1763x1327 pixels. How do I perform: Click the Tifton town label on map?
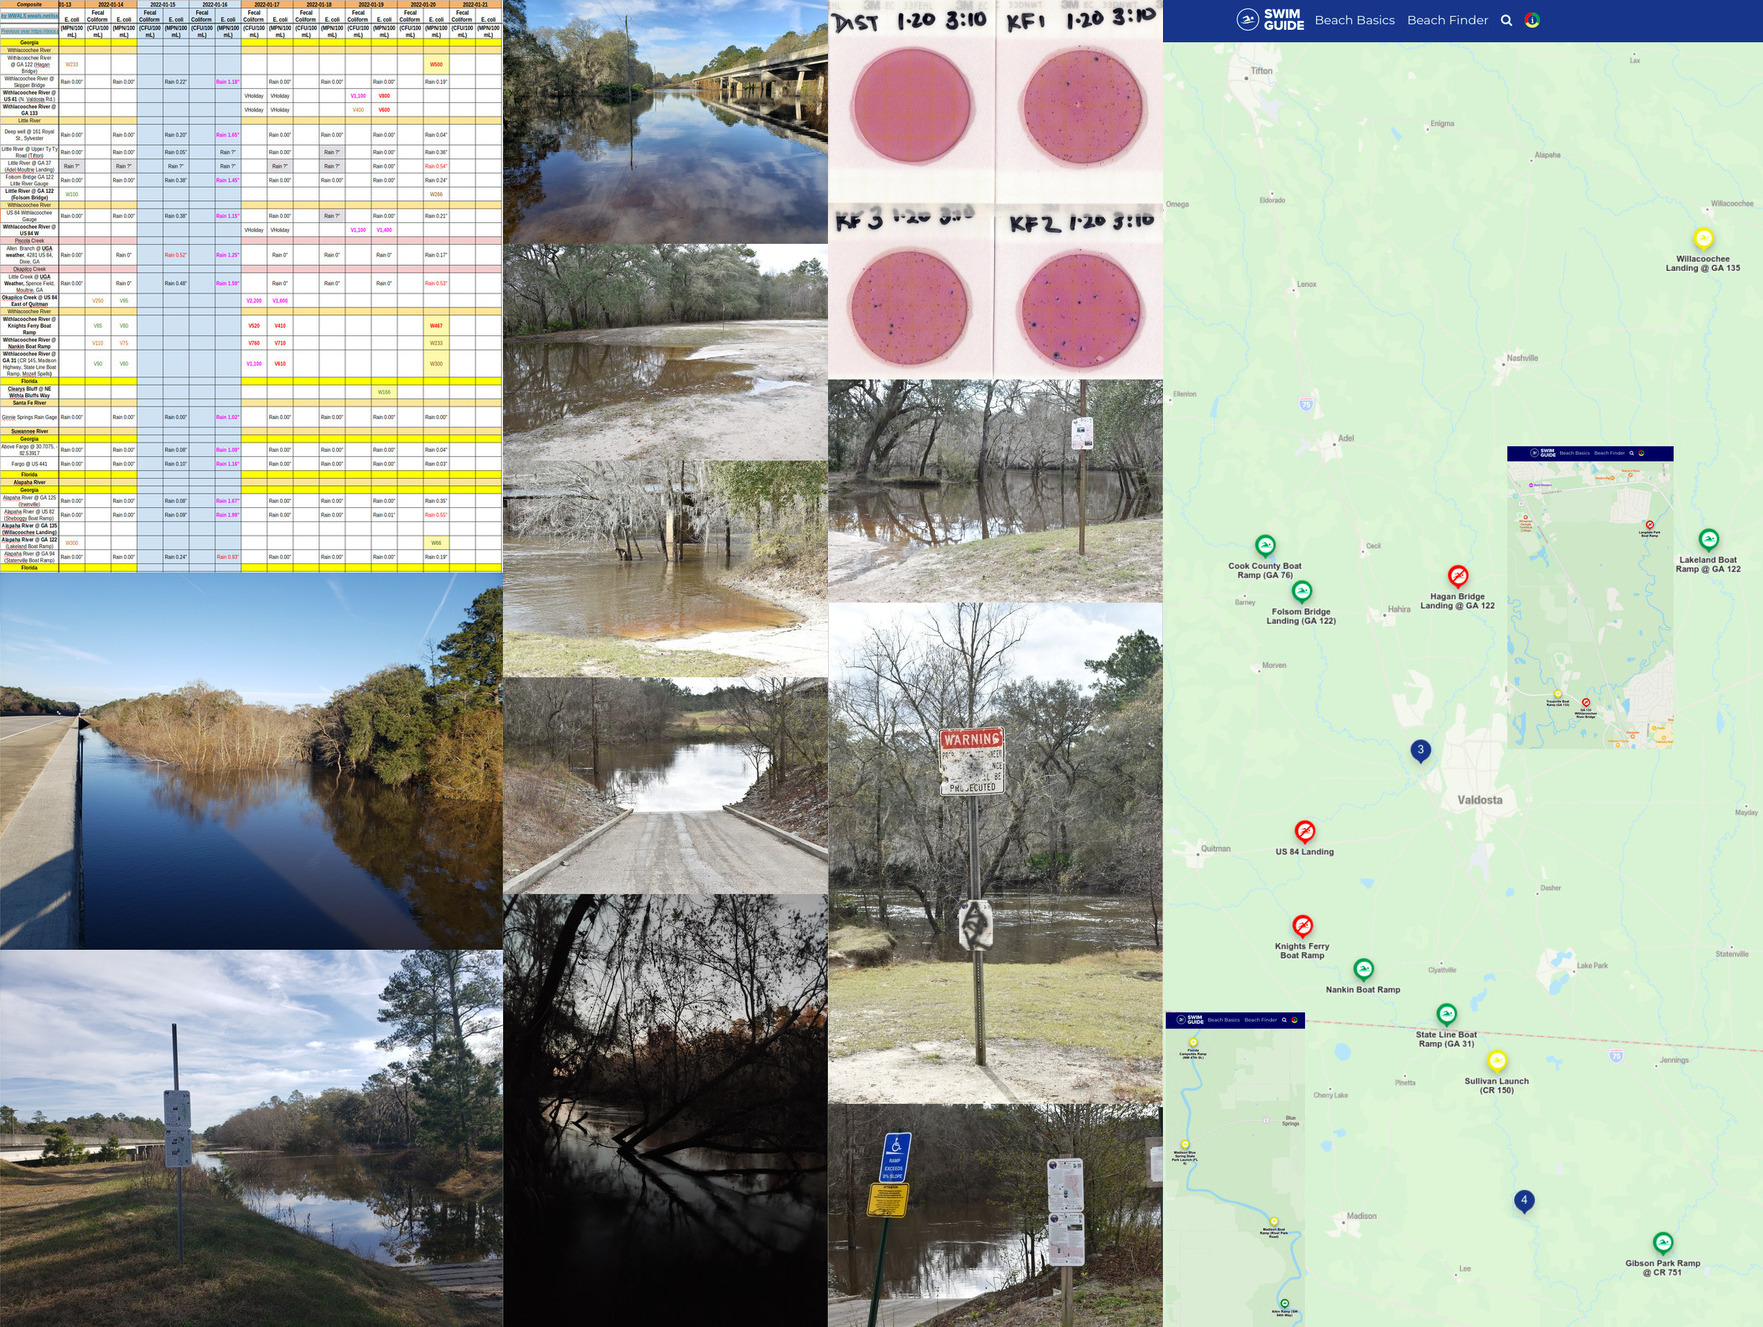tap(1262, 71)
